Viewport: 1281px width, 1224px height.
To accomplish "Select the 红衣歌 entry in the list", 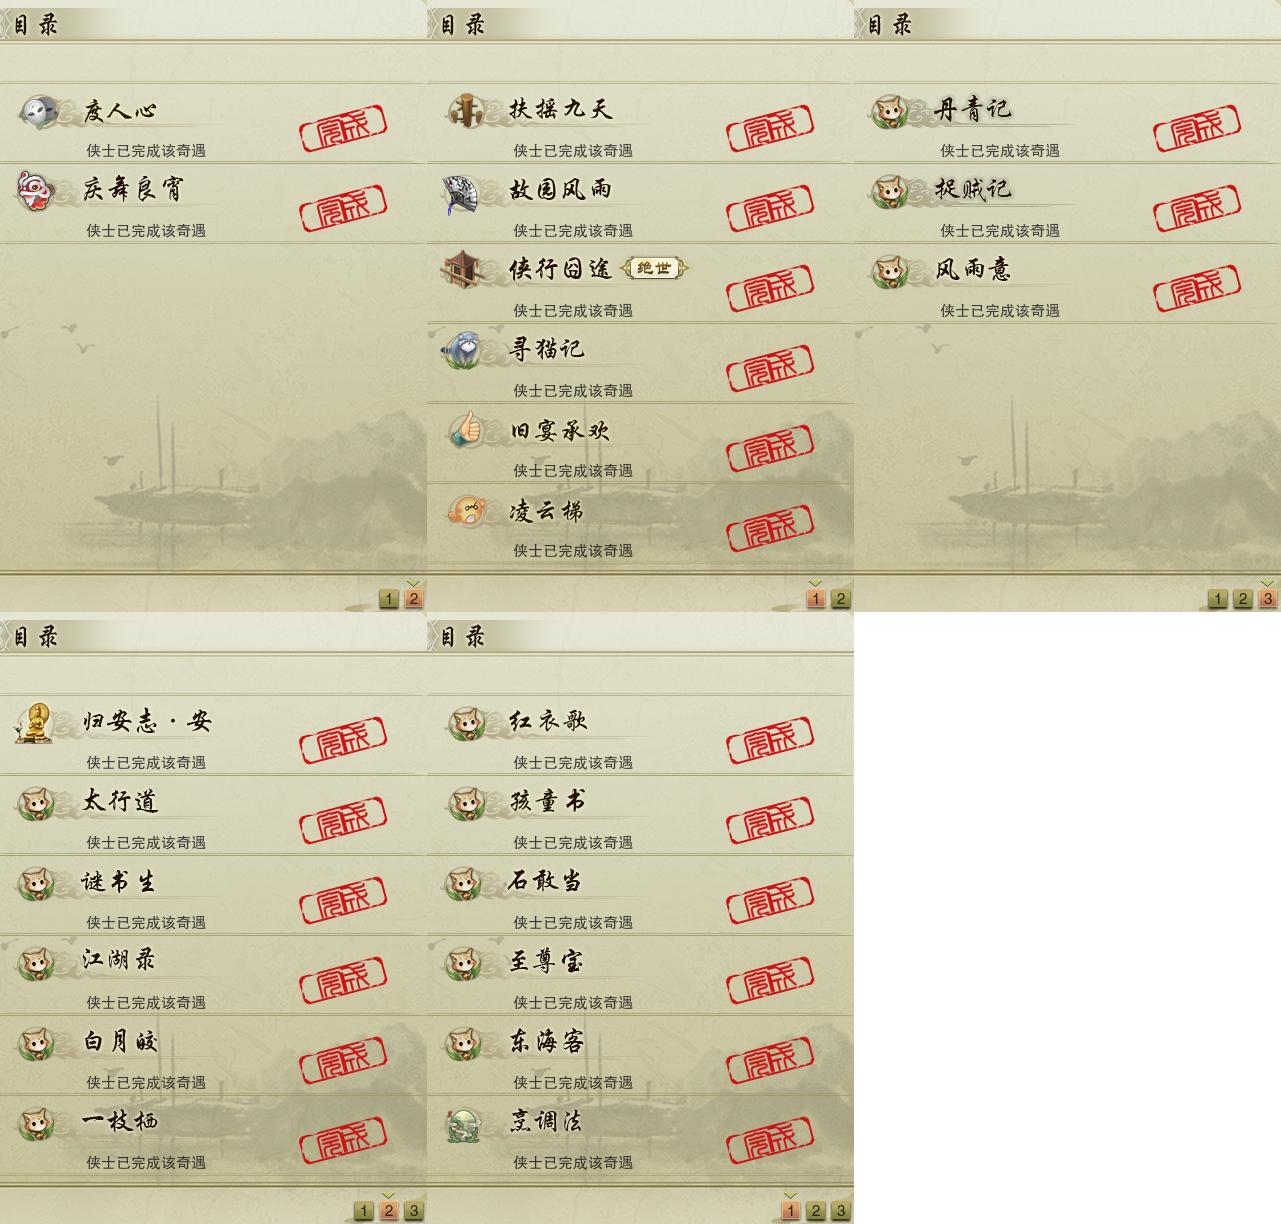I will (640, 735).
